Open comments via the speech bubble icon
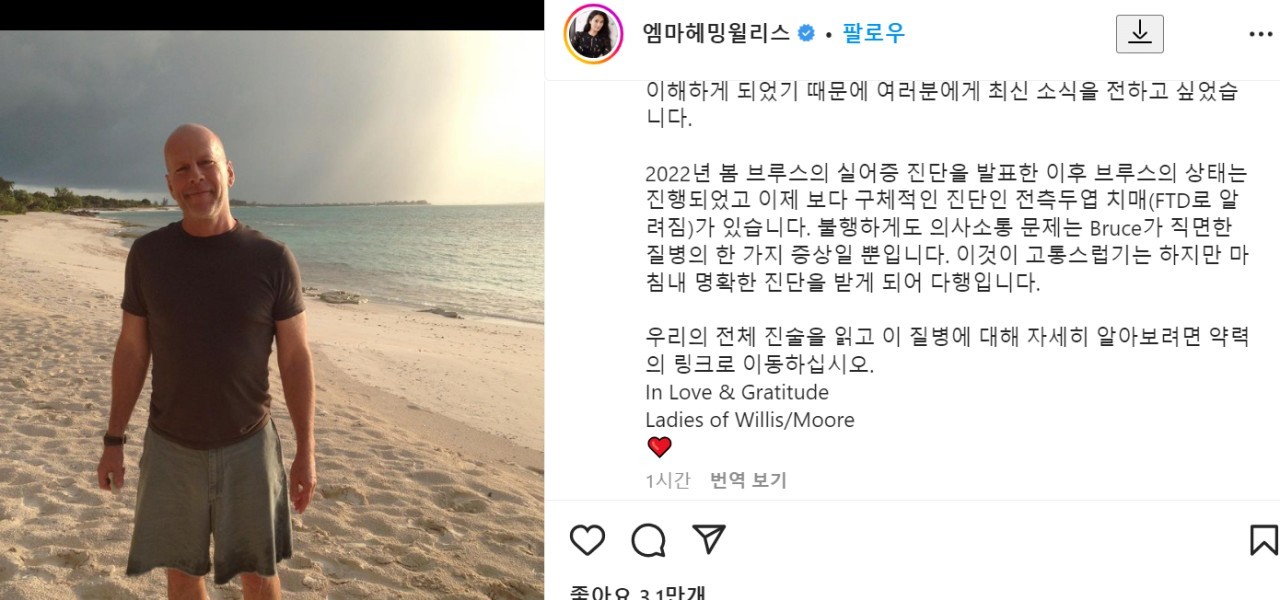Image resolution: width=1280 pixels, height=600 pixels. click(x=648, y=540)
